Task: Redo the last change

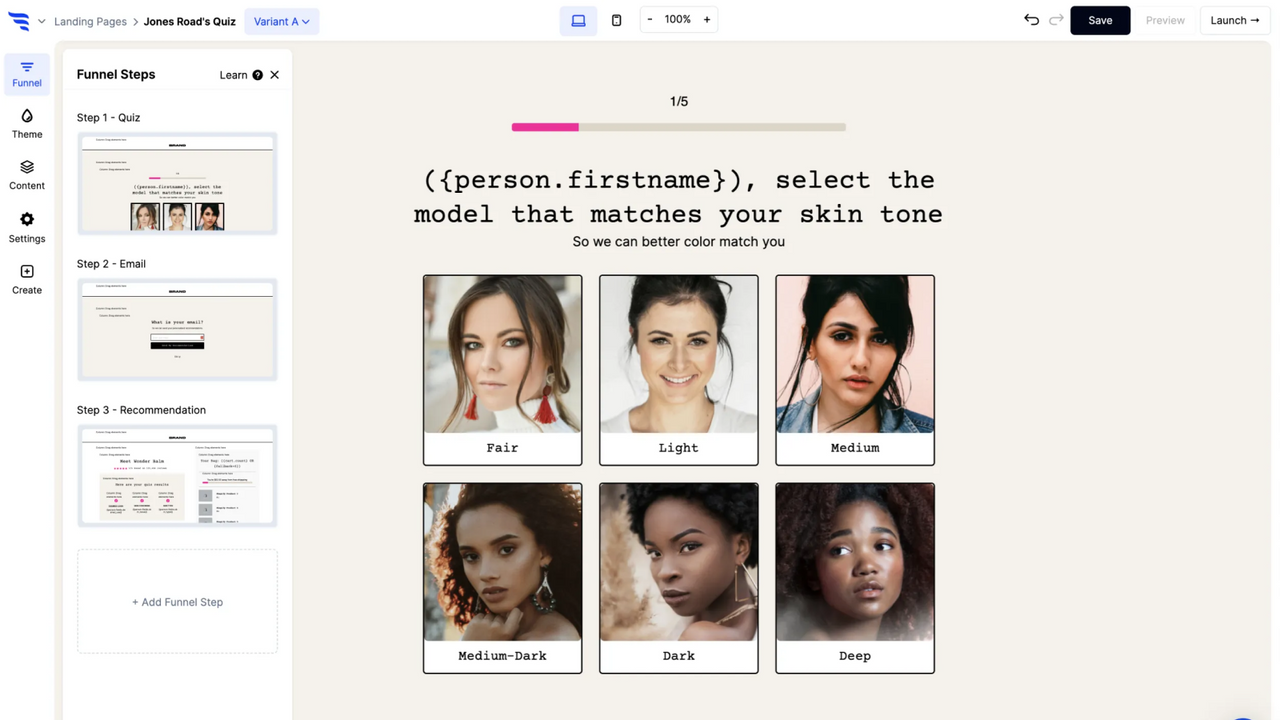Action: tap(1056, 20)
